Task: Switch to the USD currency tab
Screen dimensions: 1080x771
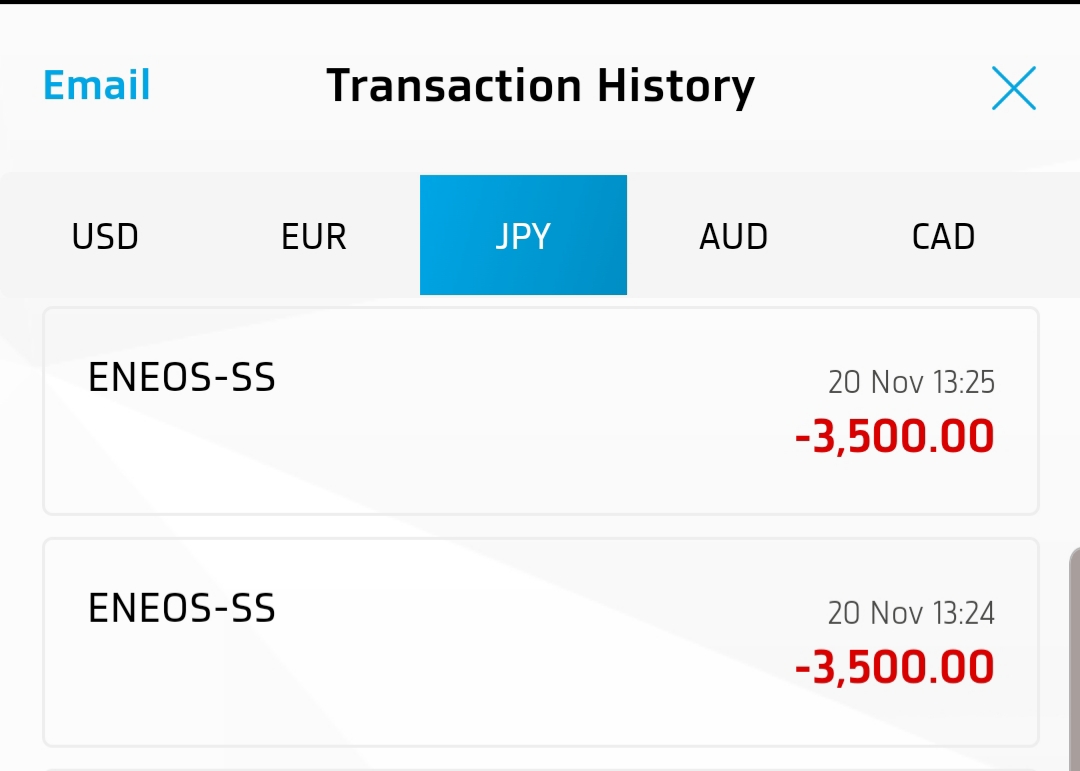Action: (x=105, y=236)
